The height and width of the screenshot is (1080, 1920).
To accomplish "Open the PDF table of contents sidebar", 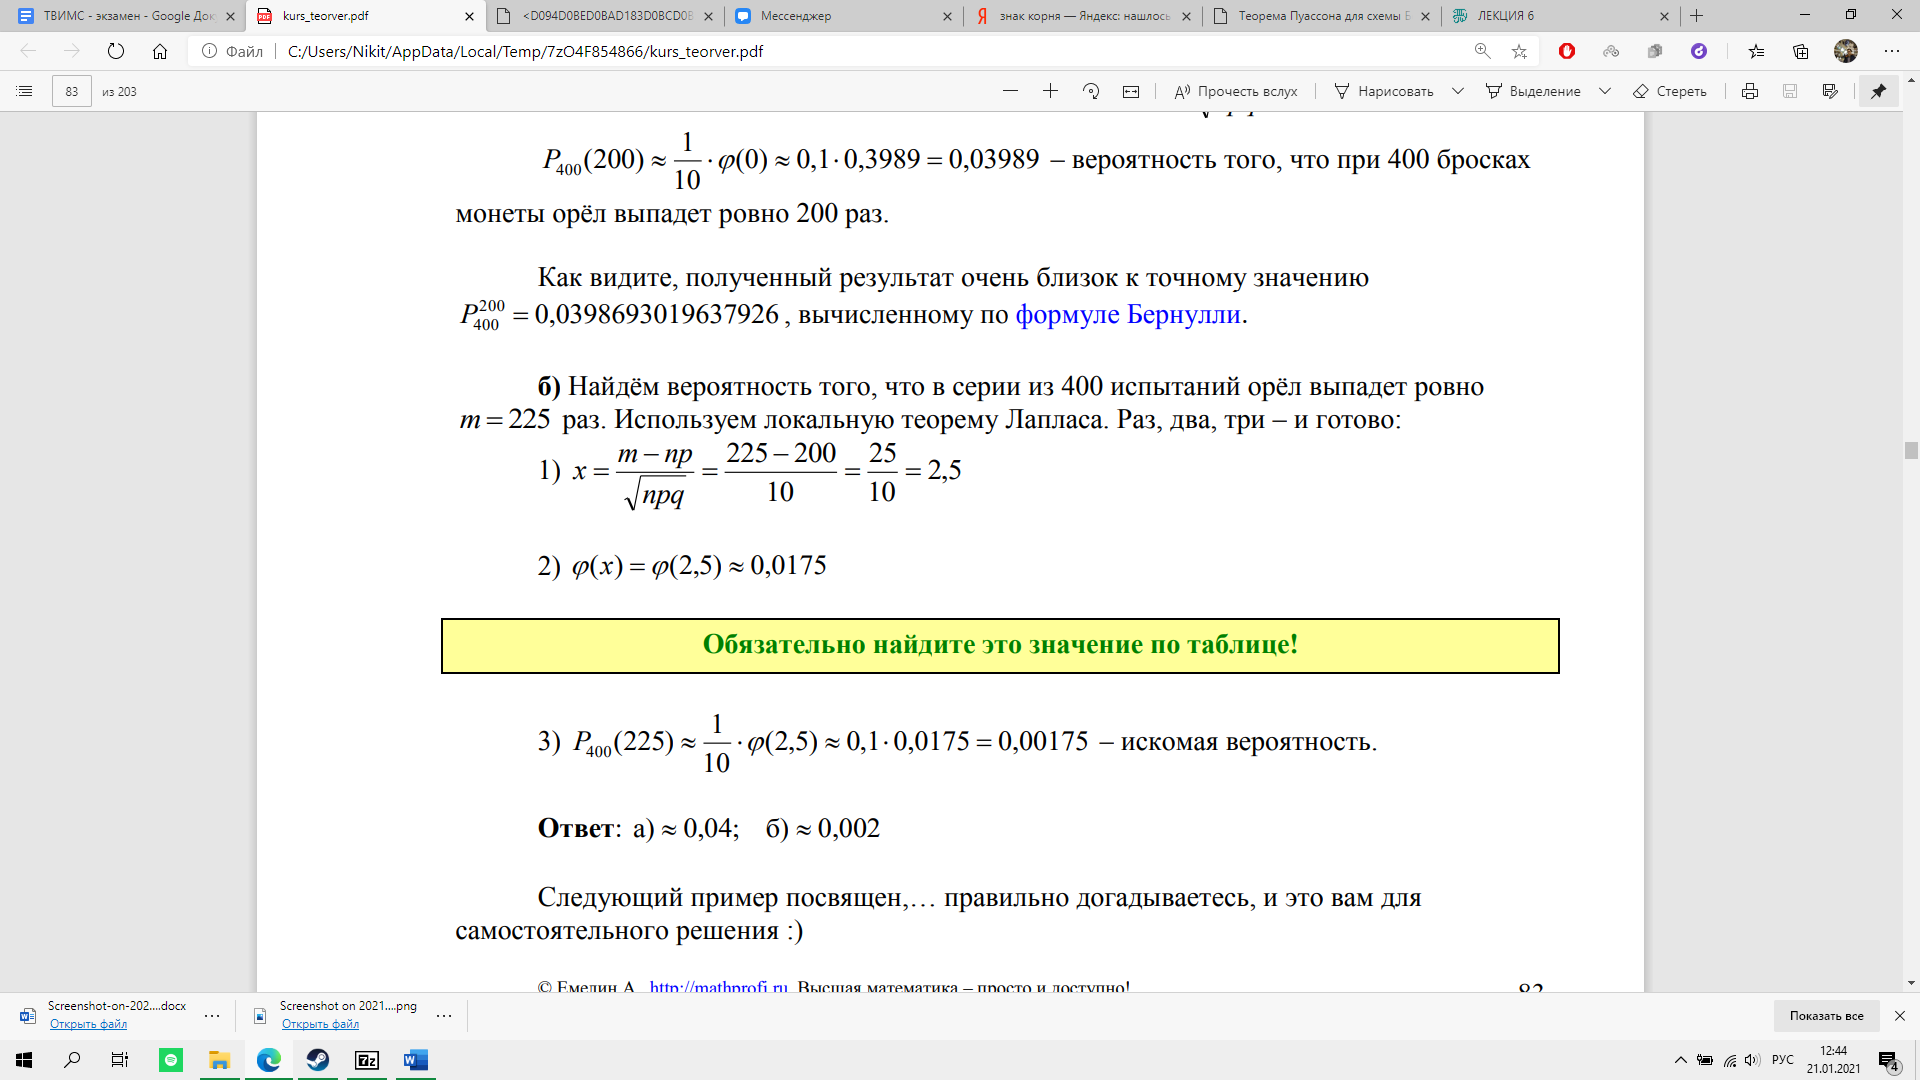I will click(x=25, y=91).
